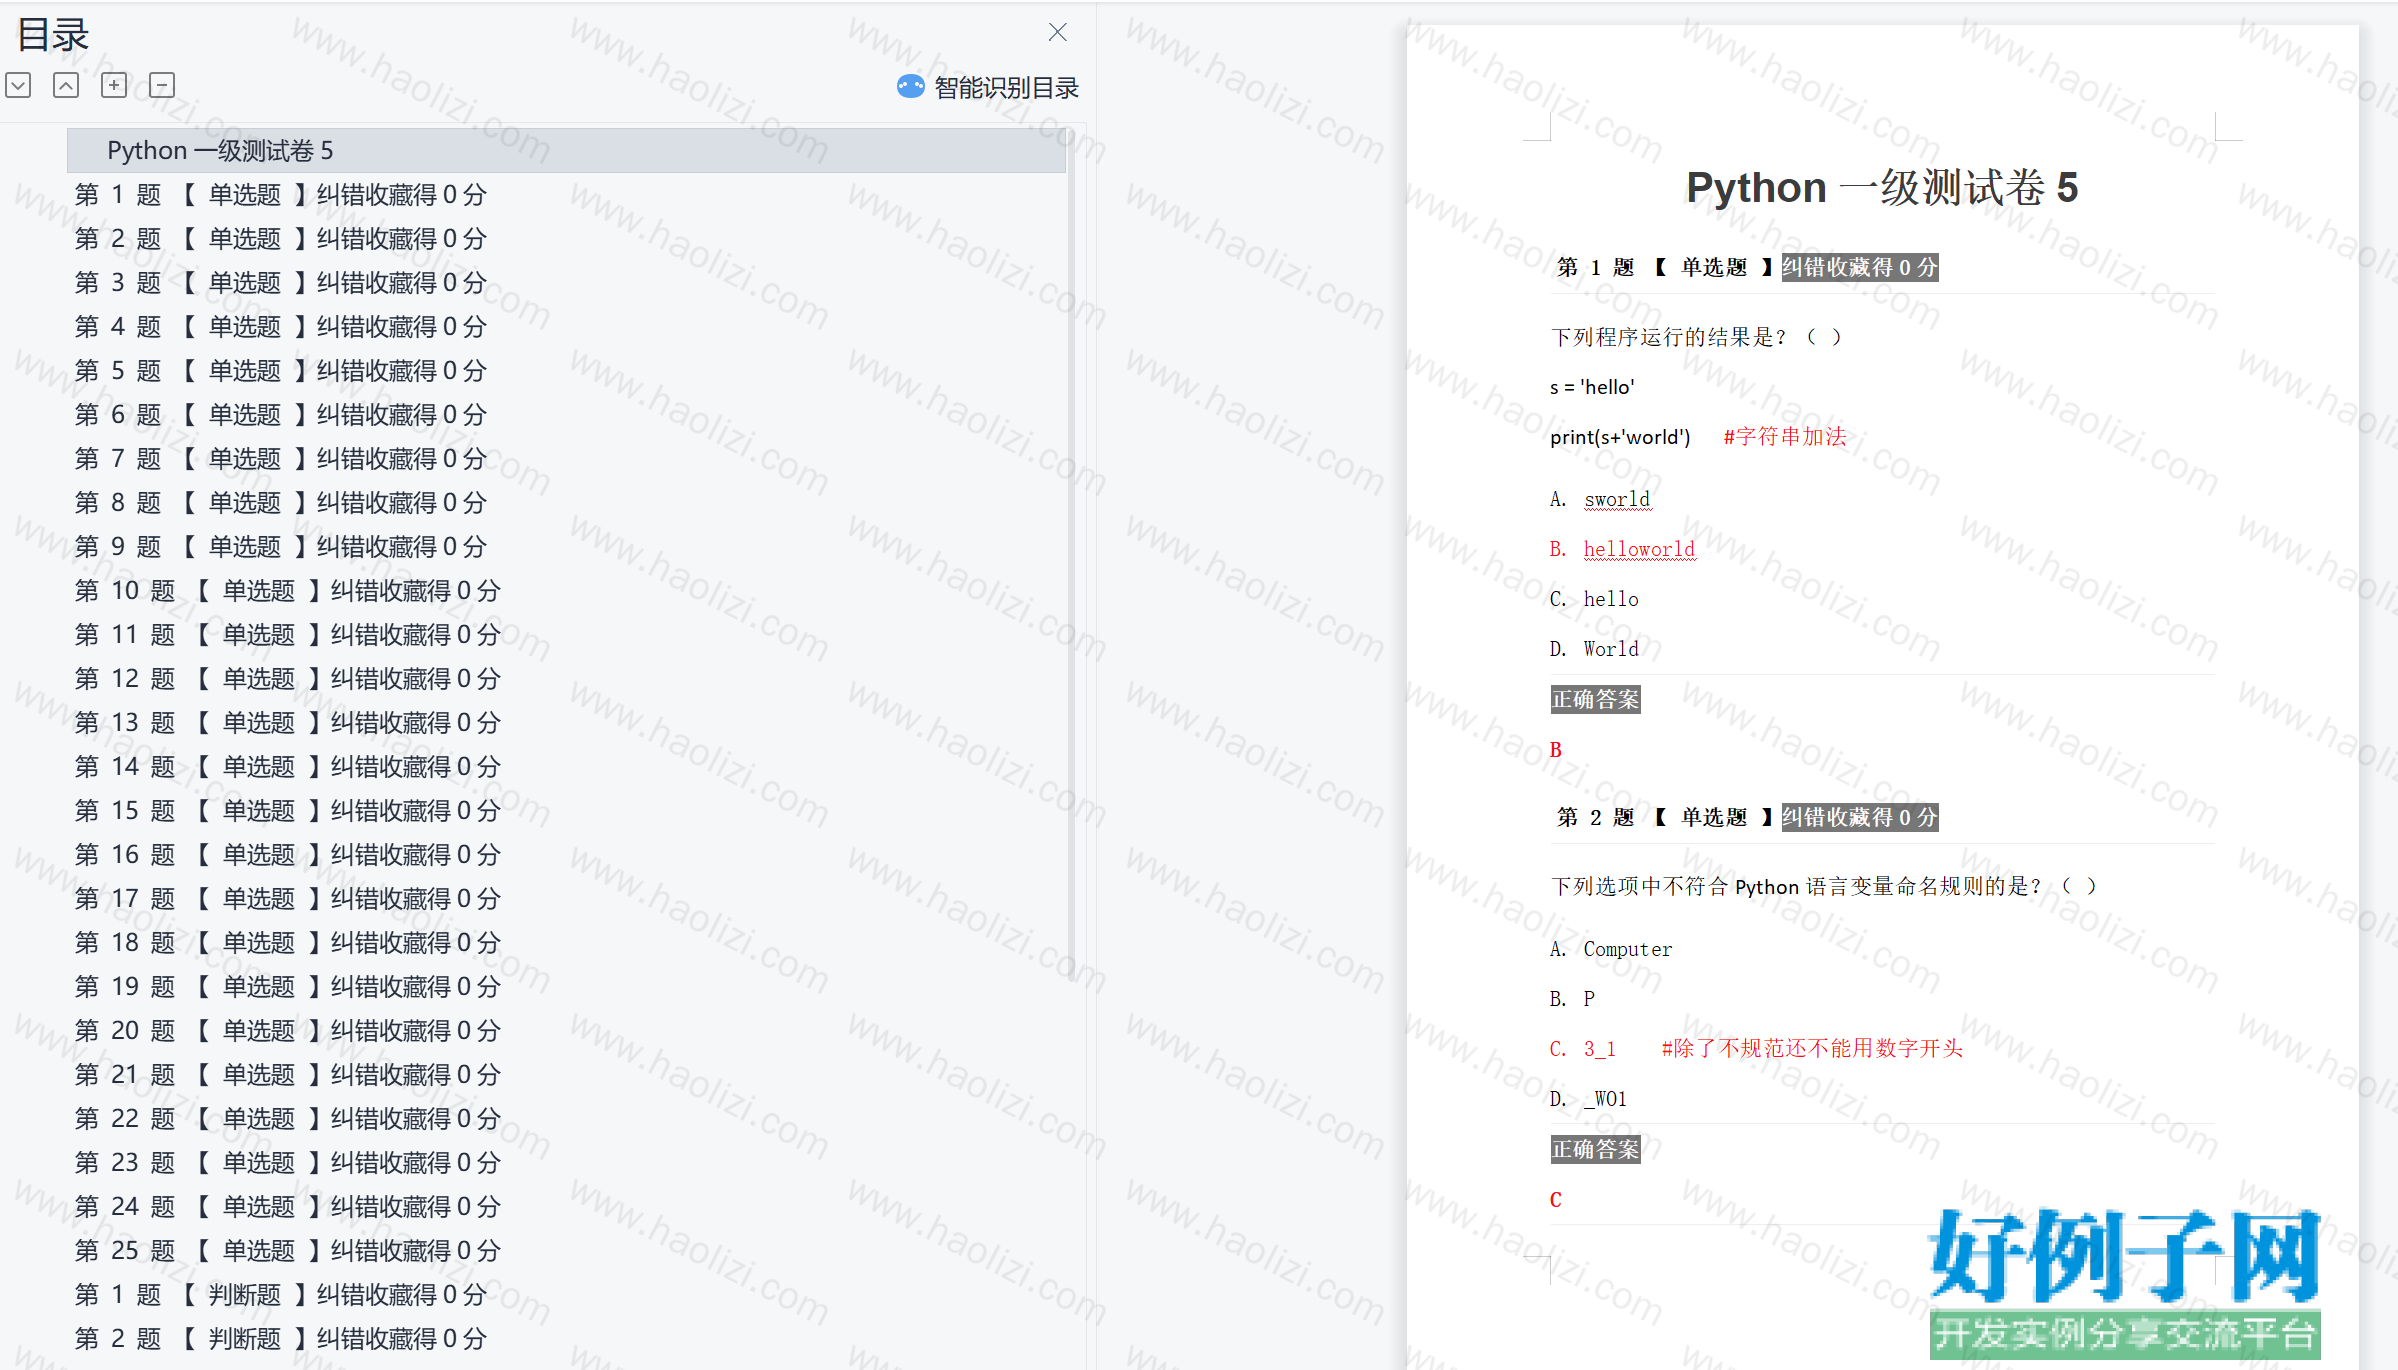Select outline entry 第 9 题 【单选题】
This screenshot has height=1370, width=2398.
tap(281, 547)
